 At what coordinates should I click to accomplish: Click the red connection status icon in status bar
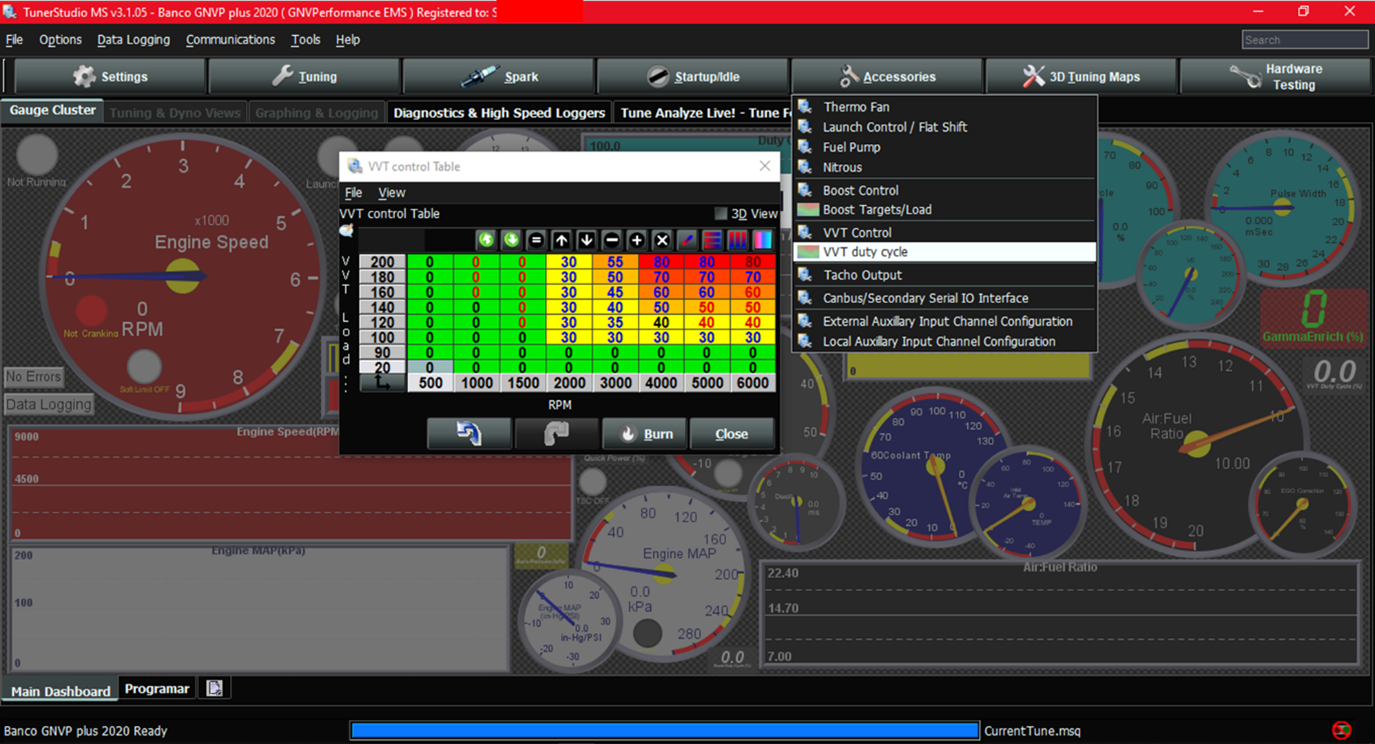pos(1342,730)
